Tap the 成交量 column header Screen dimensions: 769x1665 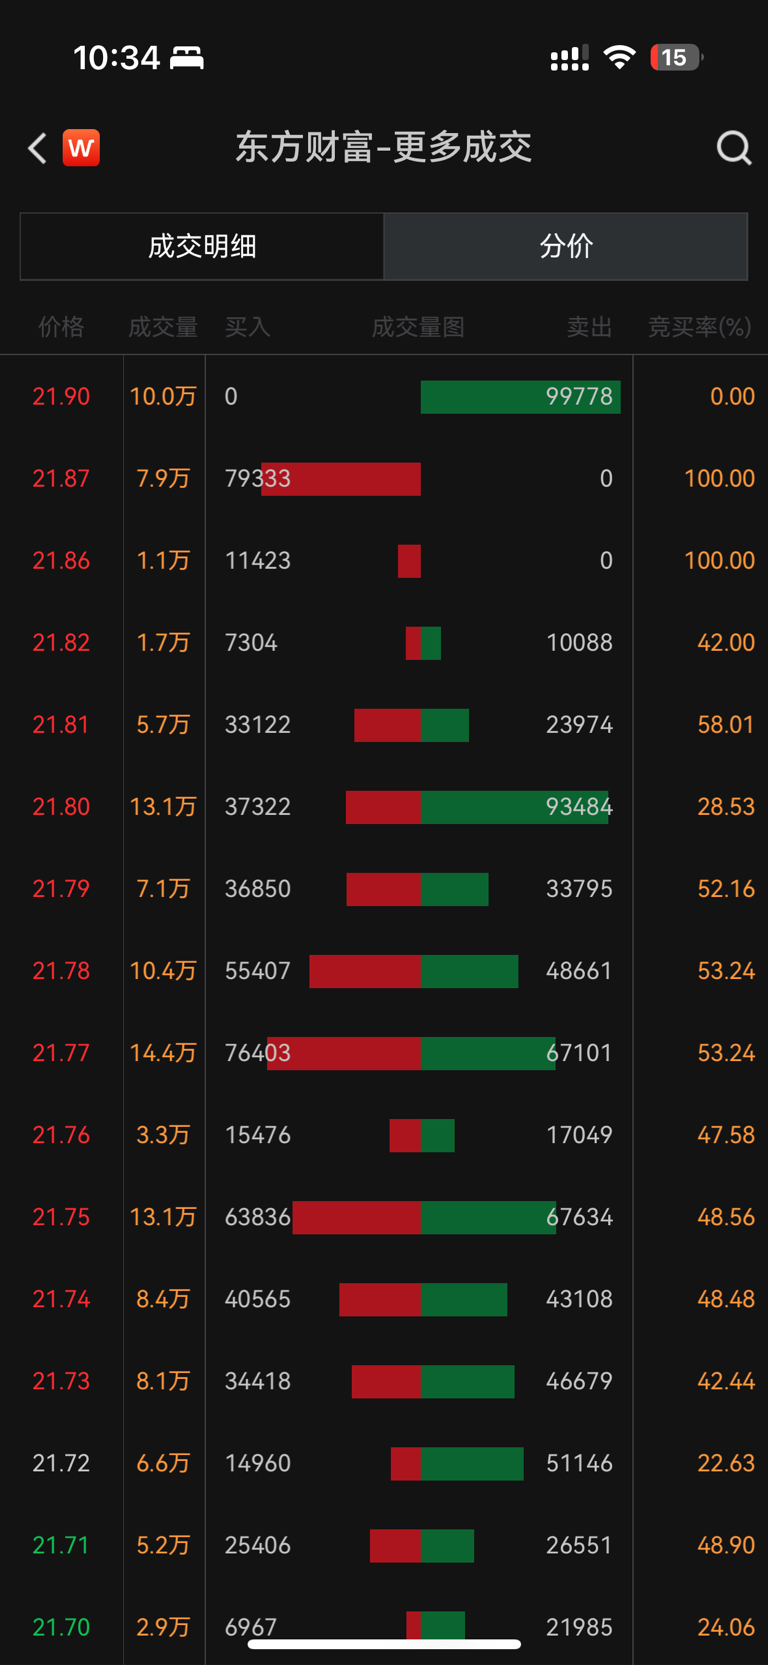tap(163, 327)
